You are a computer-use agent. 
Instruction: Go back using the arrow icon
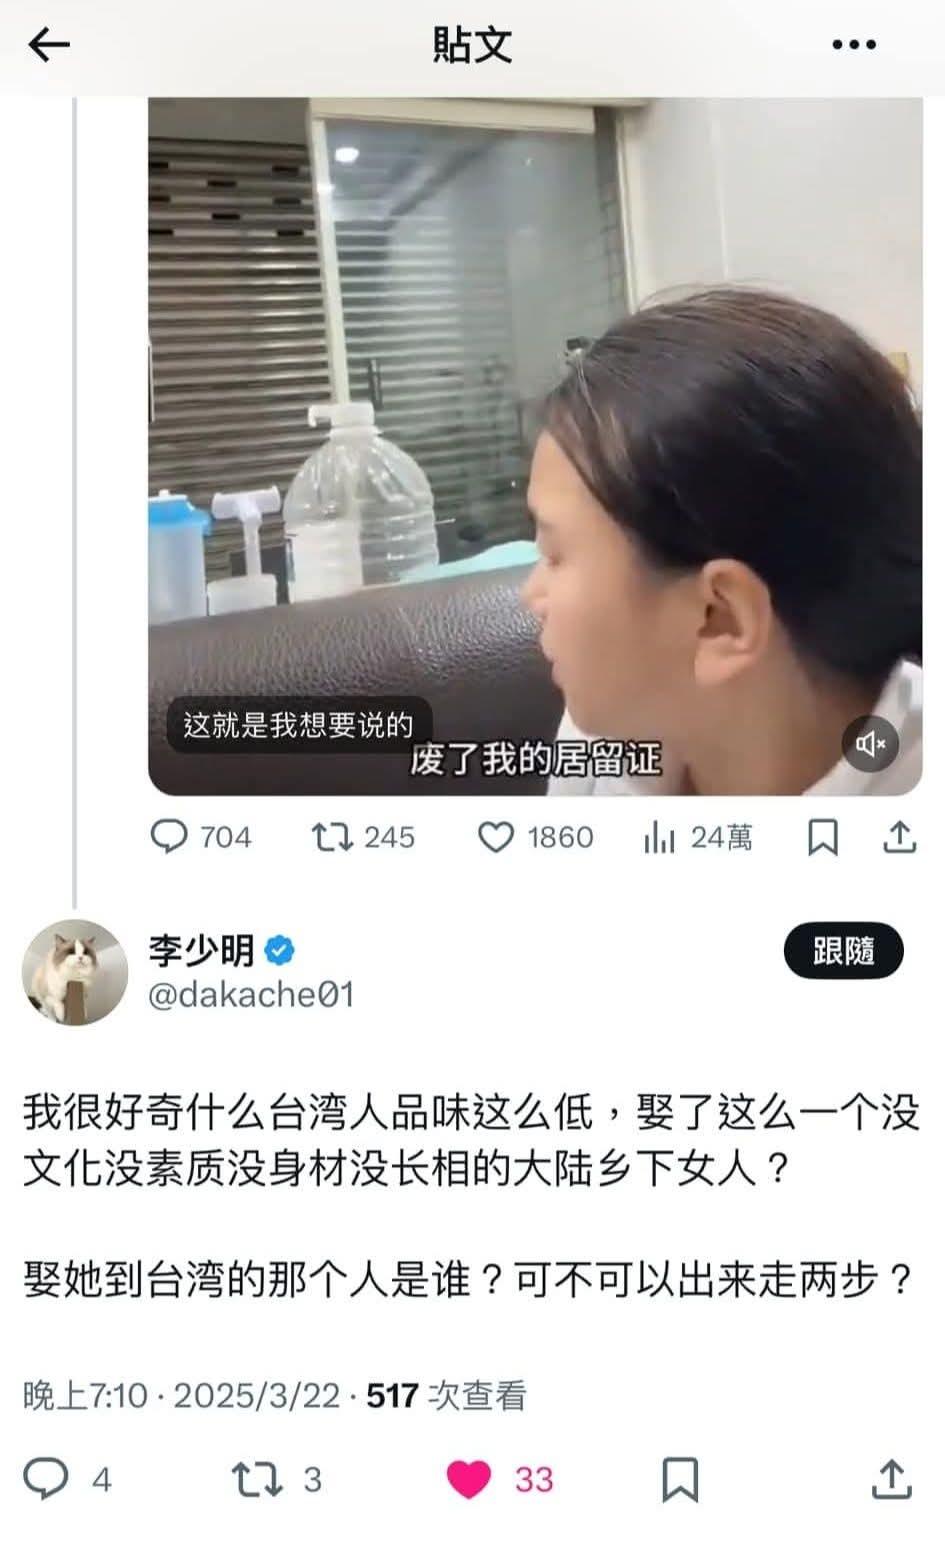(48, 45)
